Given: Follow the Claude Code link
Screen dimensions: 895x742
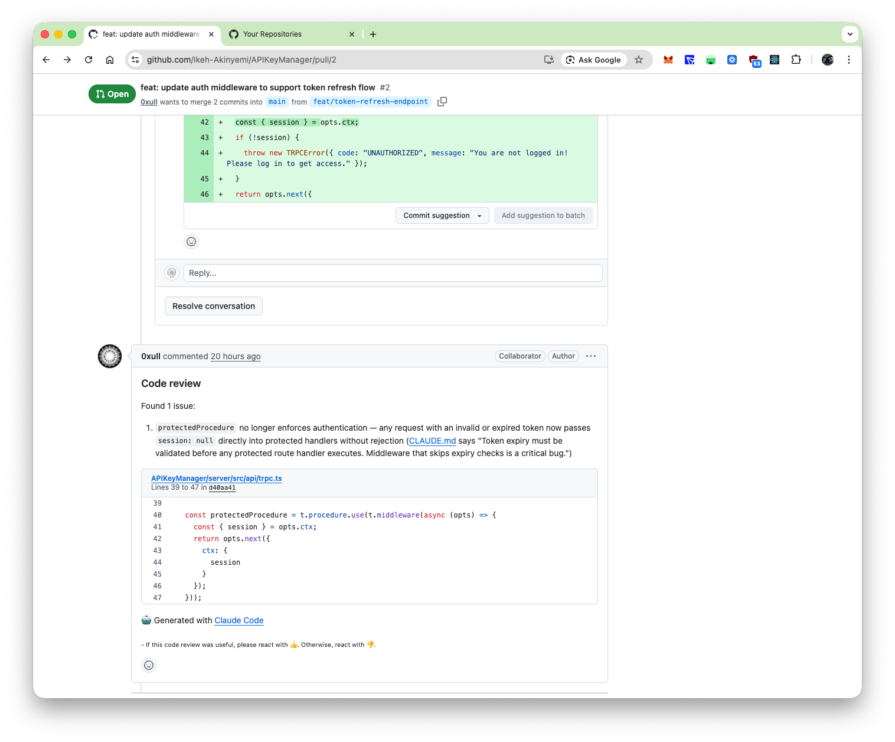Looking at the screenshot, I should pos(239,620).
